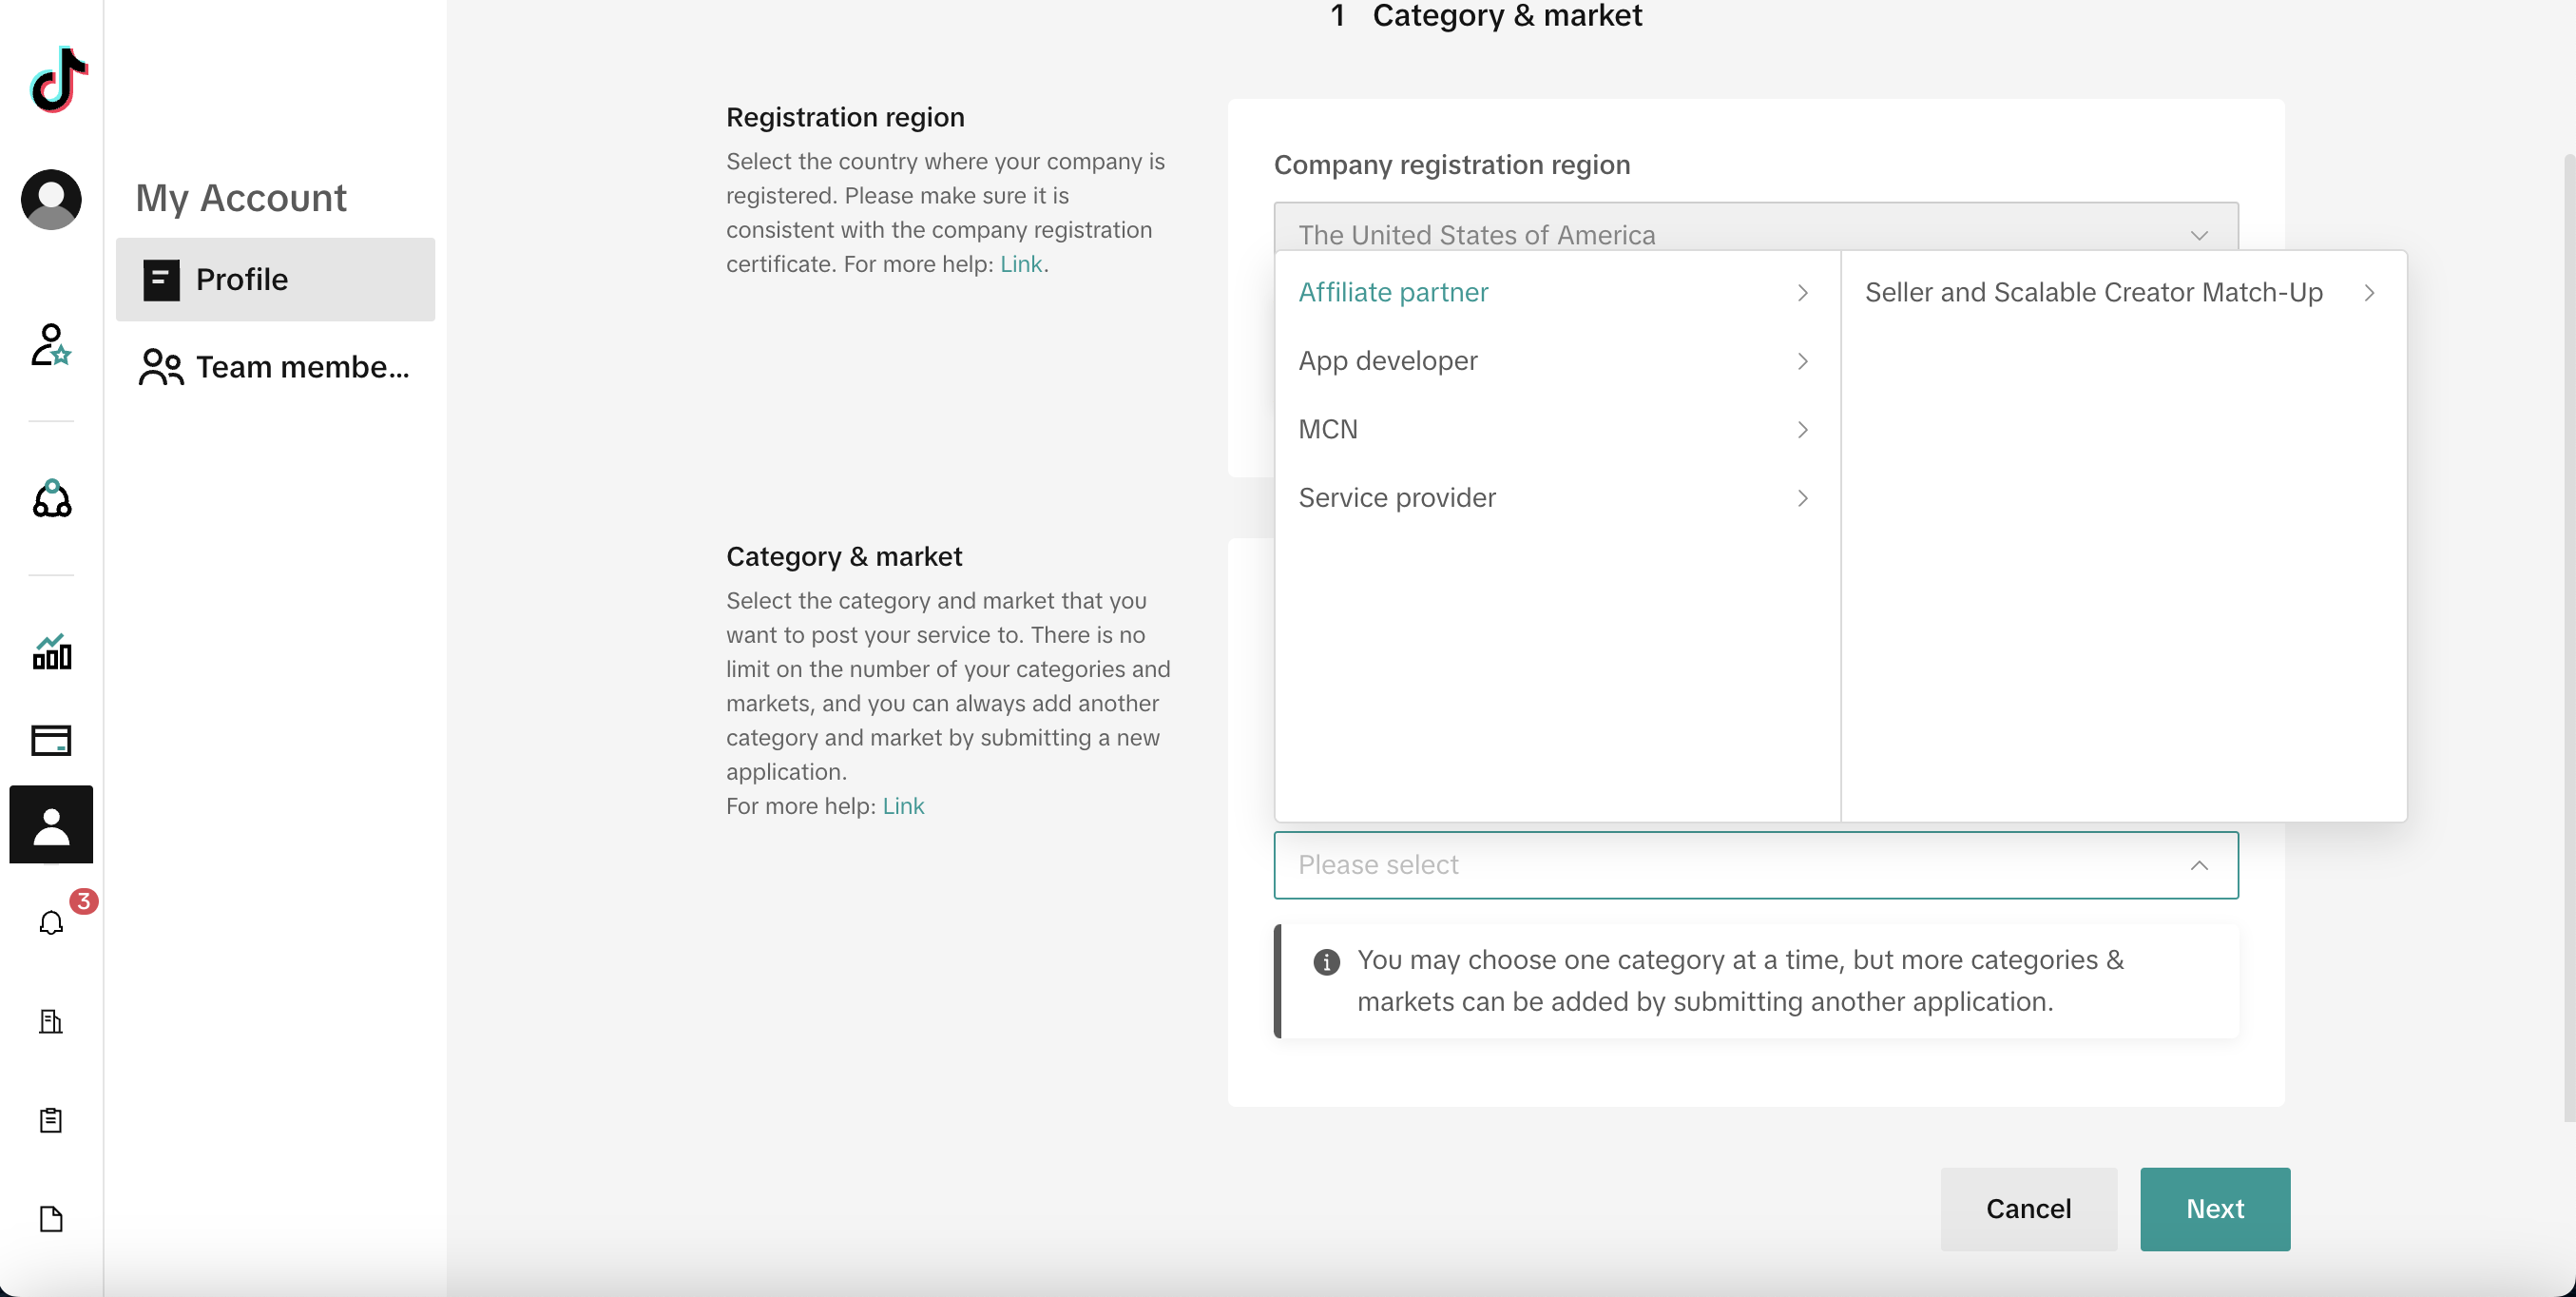Open the notifications bell icon
This screenshot has height=1297, width=2576.
click(51, 922)
